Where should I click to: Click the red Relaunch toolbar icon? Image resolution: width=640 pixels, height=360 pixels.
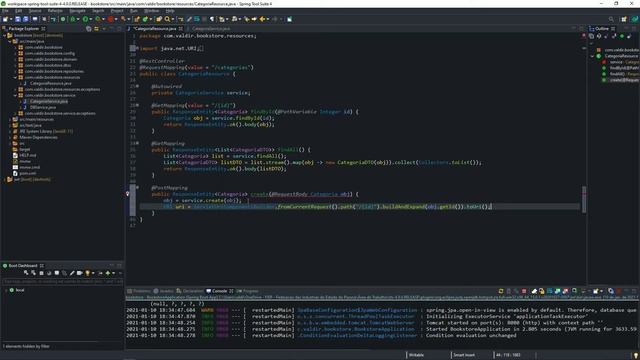pos(111,19)
